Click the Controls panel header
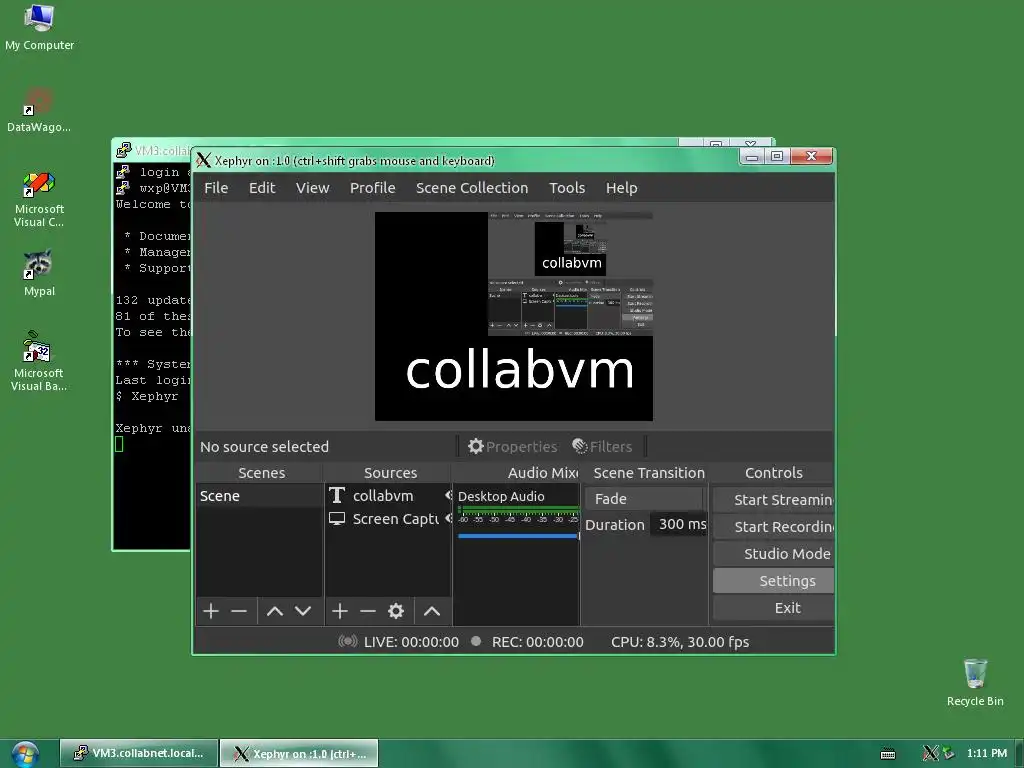This screenshot has height=768, width=1024. click(x=773, y=473)
